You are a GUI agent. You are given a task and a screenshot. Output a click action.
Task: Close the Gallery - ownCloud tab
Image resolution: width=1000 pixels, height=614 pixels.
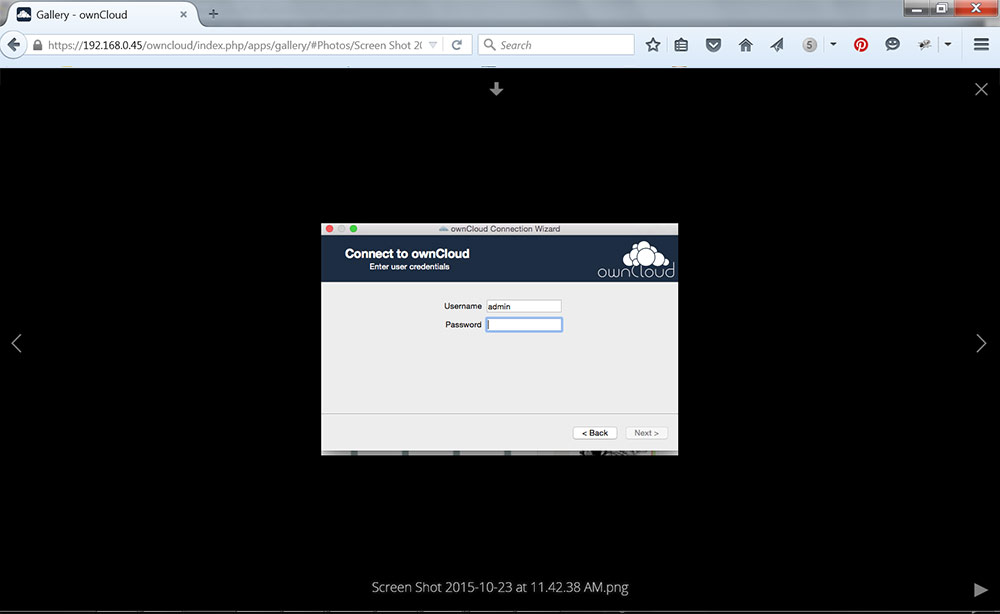pyautogui.click(x=183, y=14)
